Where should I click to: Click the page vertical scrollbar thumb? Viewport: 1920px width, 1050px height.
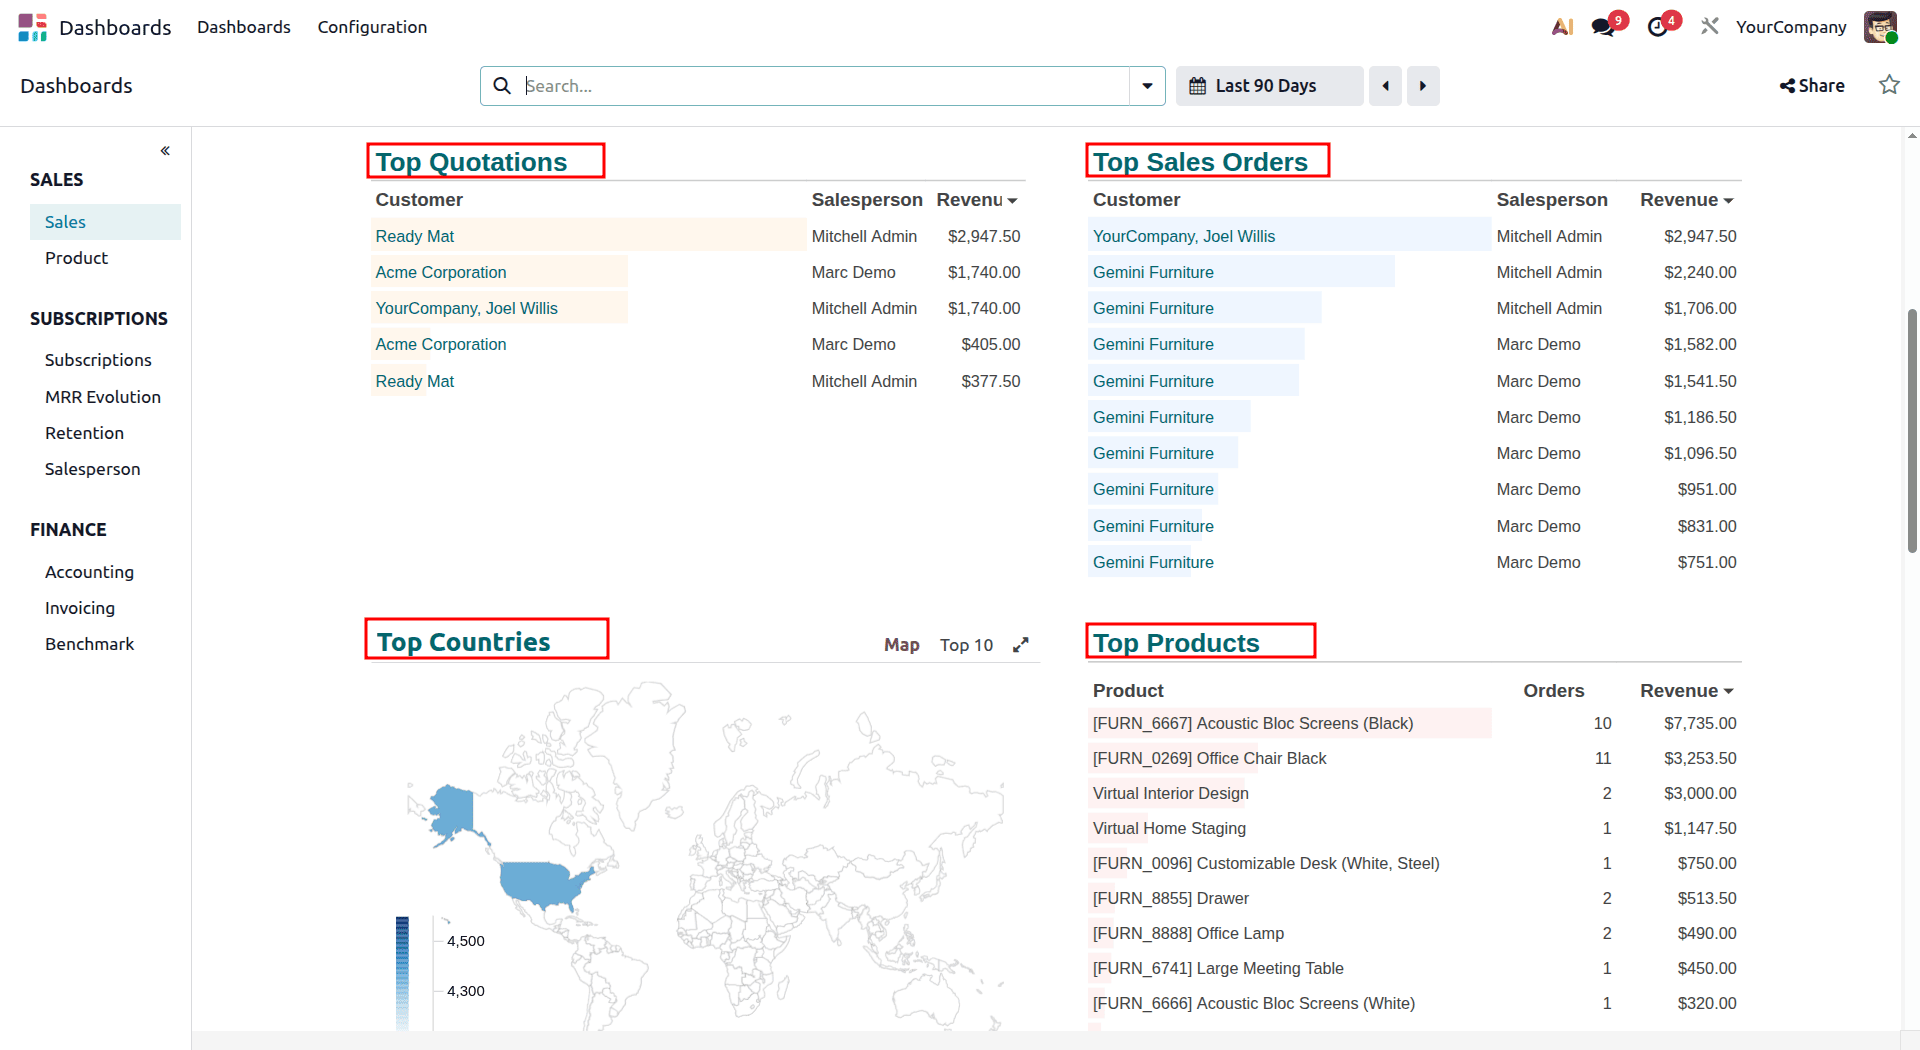coord(1912,430)
